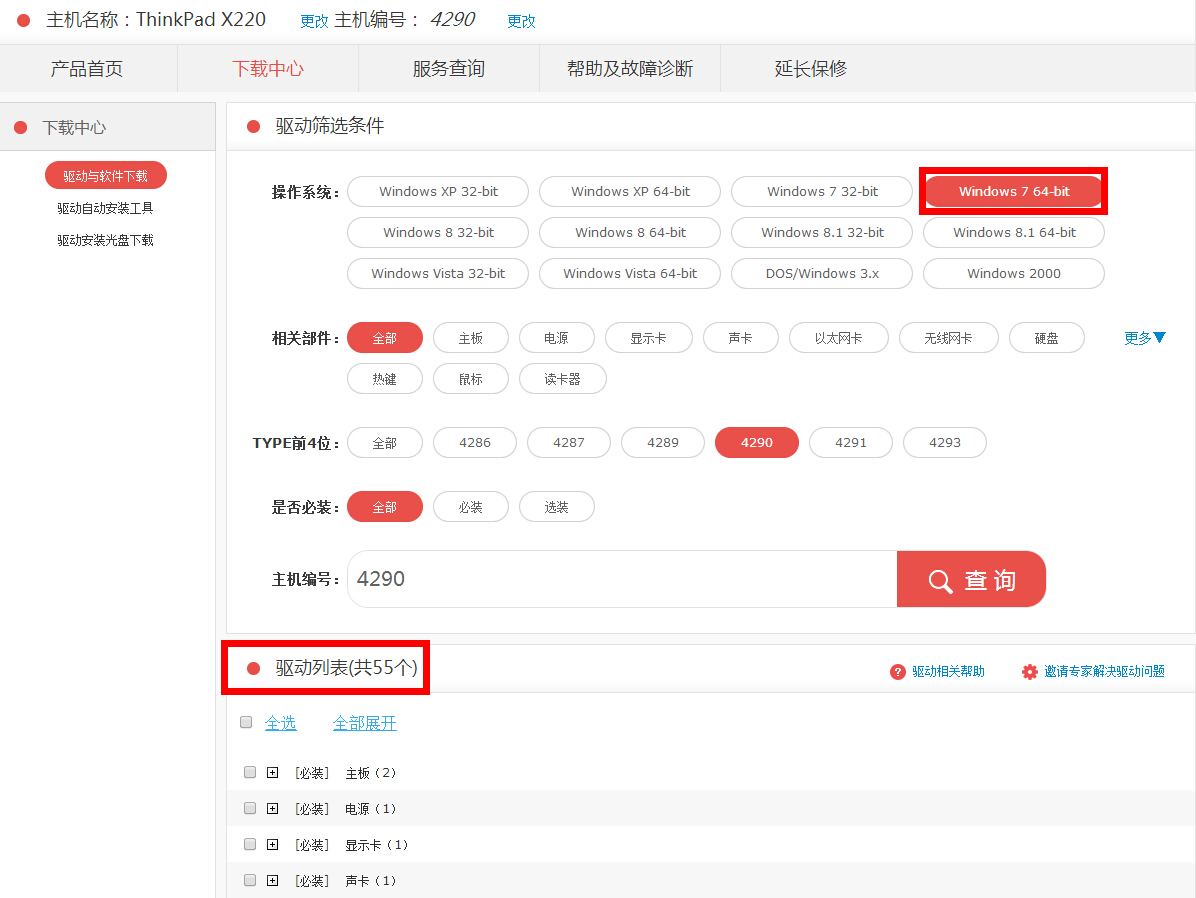Filter by 无线网卡 component

pyautogui.click(x=948, y=338)
